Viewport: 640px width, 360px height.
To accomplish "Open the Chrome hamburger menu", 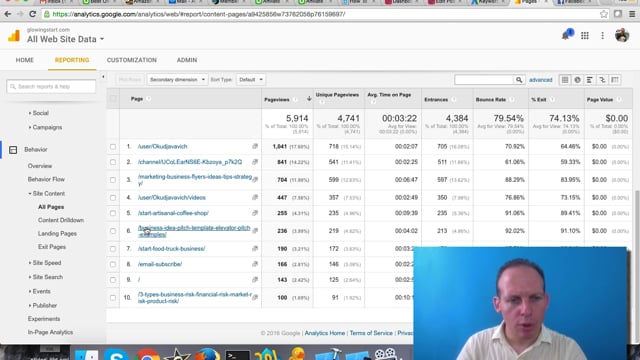I will pyautogui.click(x=632, y=14).
